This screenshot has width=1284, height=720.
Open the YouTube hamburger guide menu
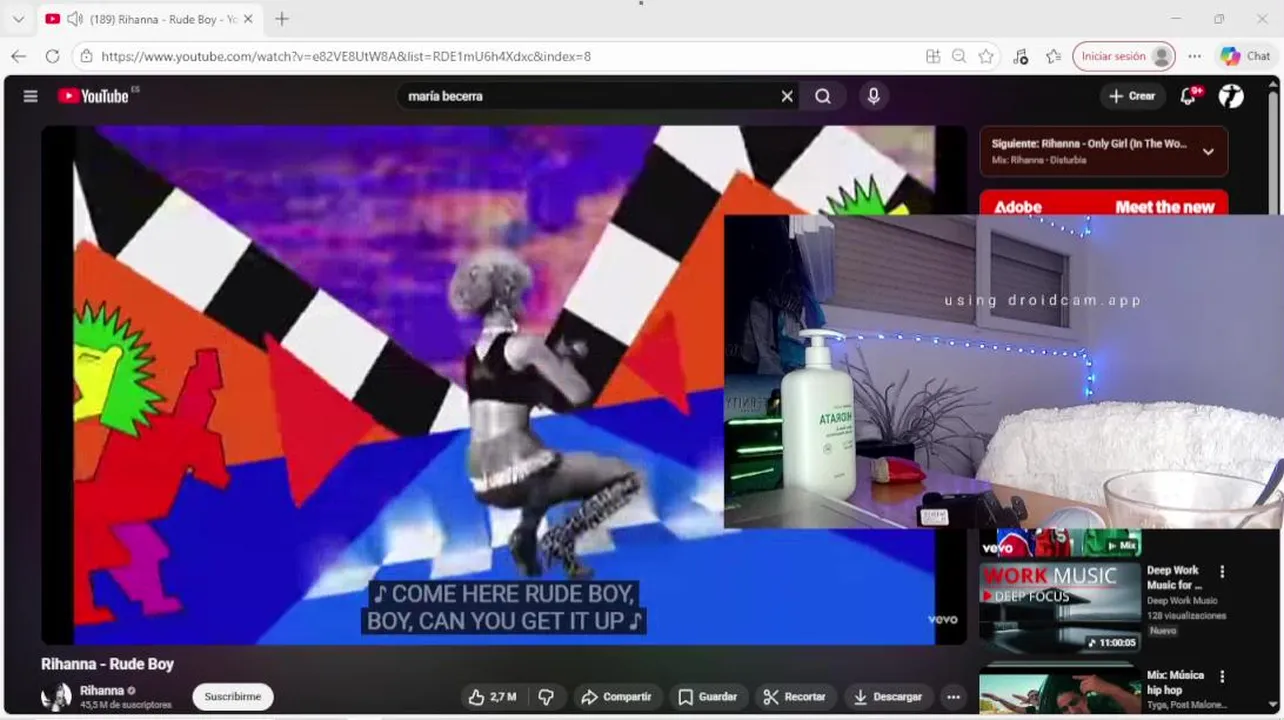[x=30, y=96]
